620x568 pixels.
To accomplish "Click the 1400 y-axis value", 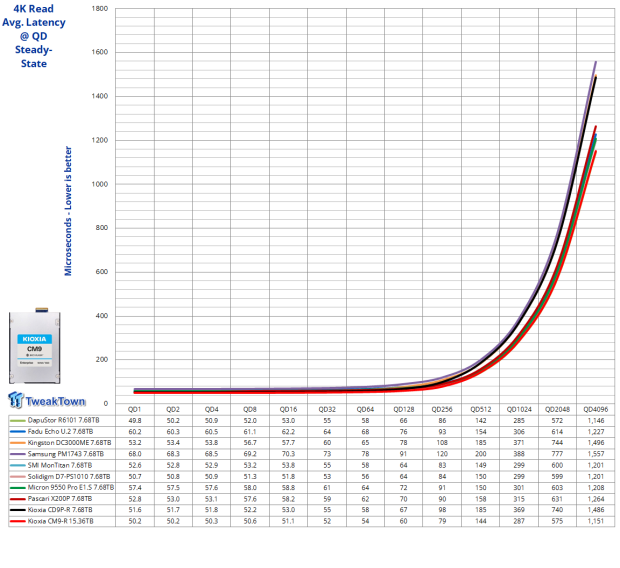I will 100,96.
